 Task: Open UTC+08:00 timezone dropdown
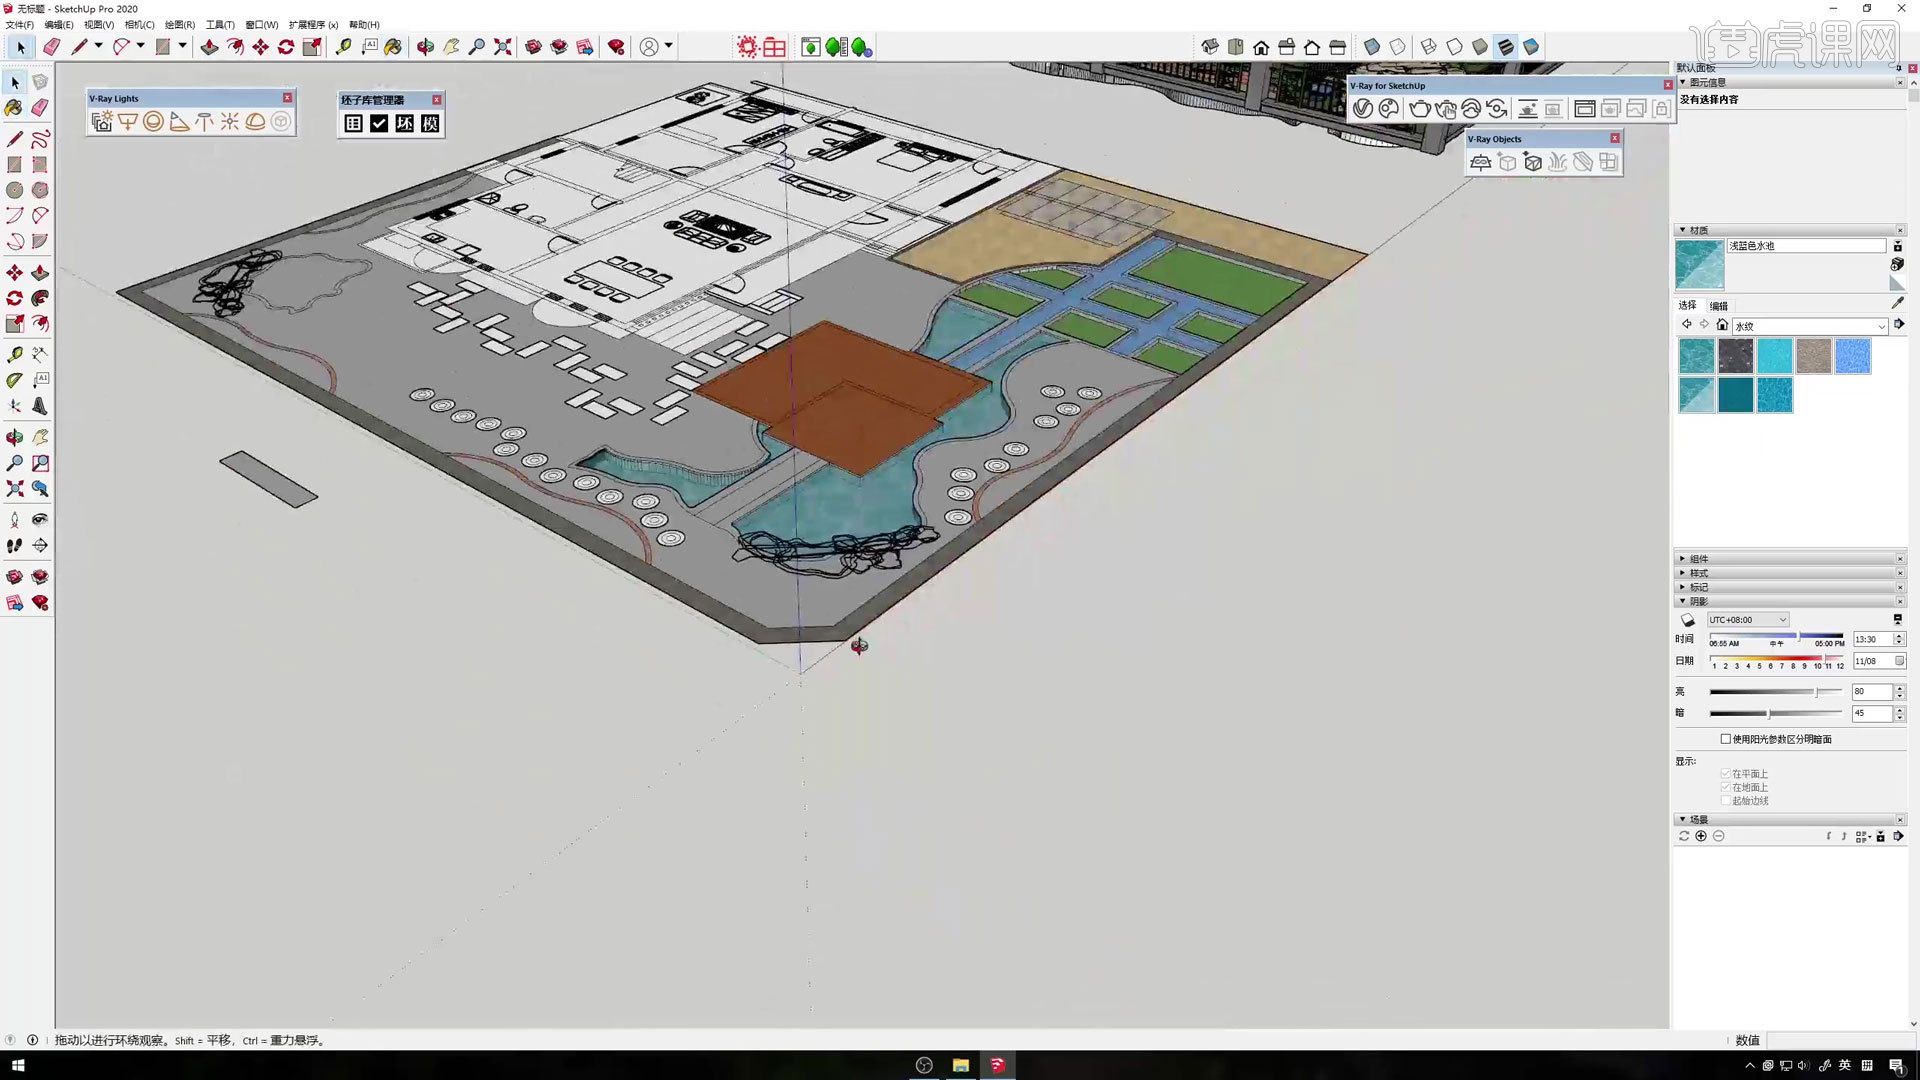click(x=1748, y=620)
